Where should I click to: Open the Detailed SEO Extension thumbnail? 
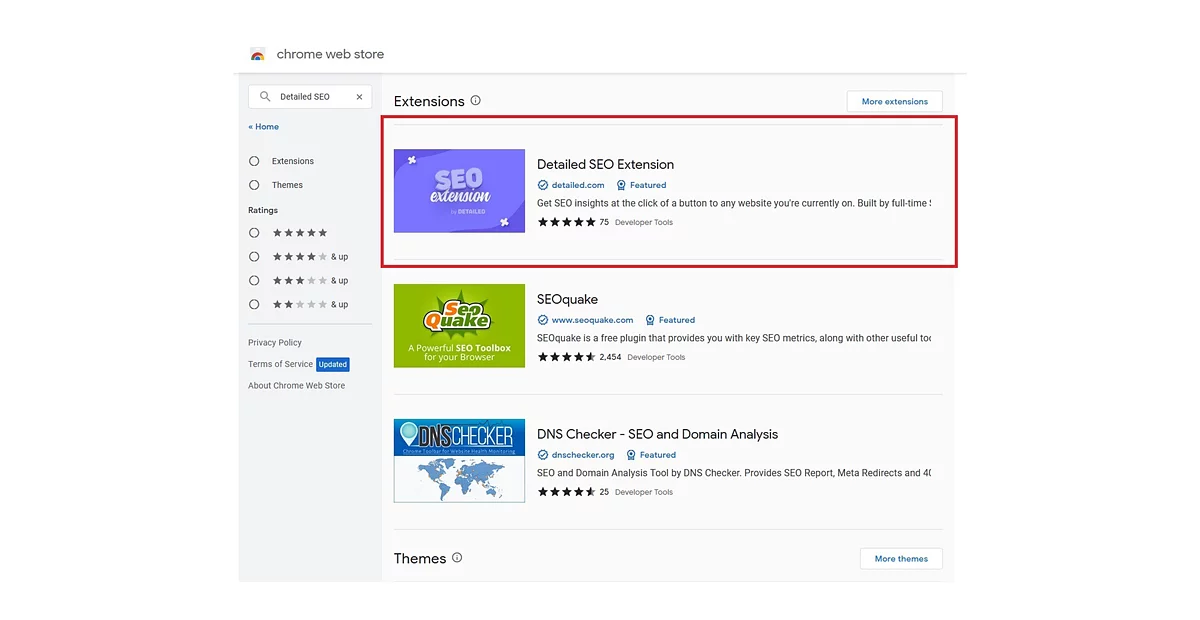459,191
